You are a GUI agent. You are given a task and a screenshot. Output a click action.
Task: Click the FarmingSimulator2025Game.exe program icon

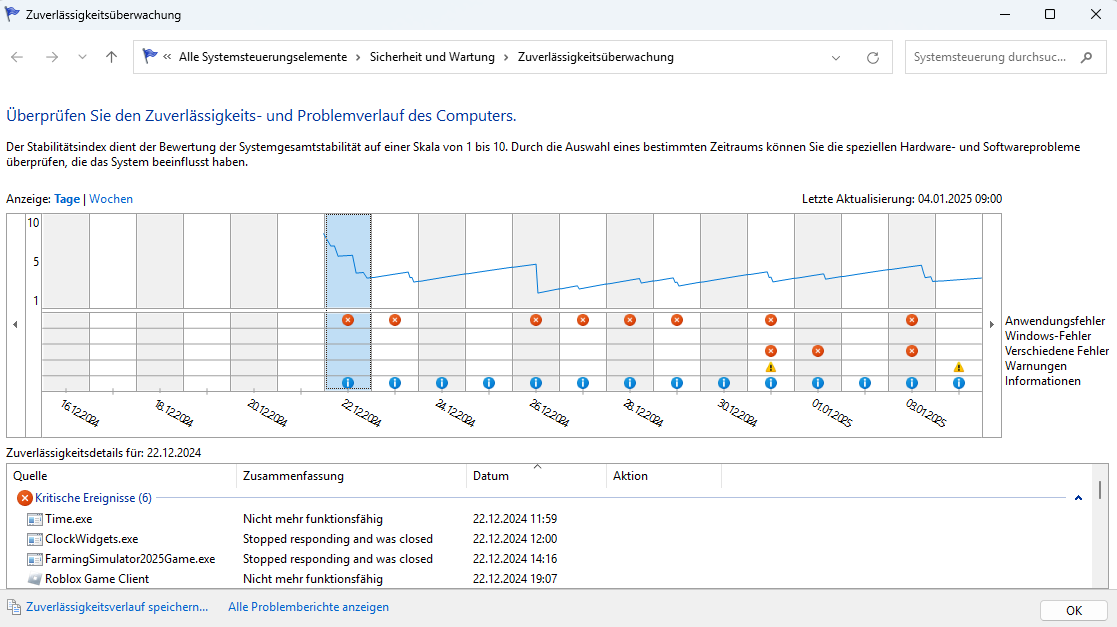pyautogui.click(x=35, y=559)
